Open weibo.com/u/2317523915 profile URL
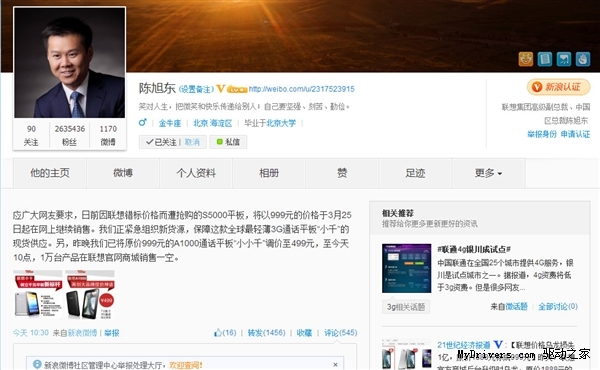600x370 pixels. coord(302,89)
